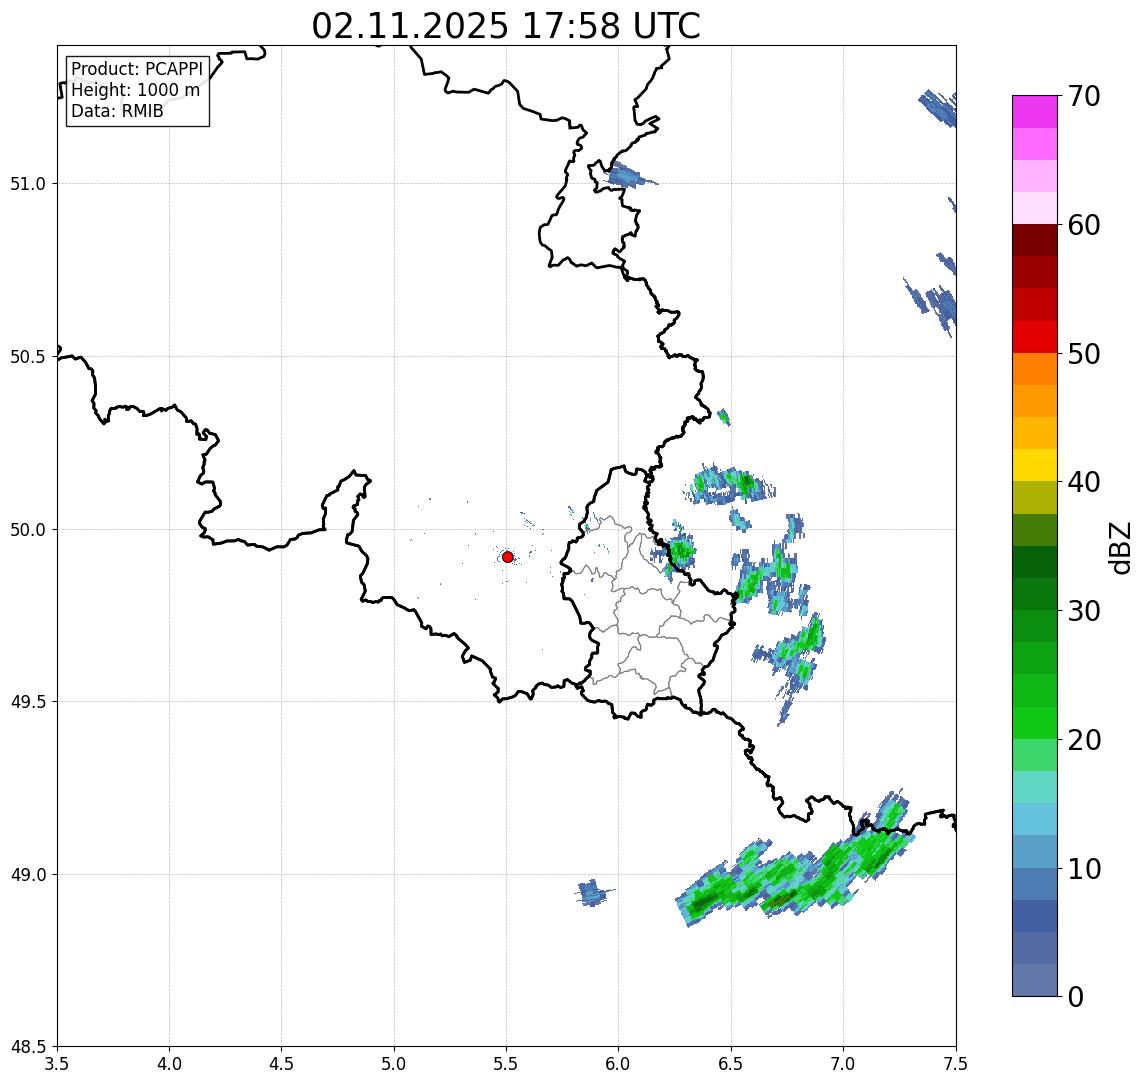Screen dimensions: 1145x1084
Task: Click the "dBZ" colorbar label
Action: (1120, 548)
